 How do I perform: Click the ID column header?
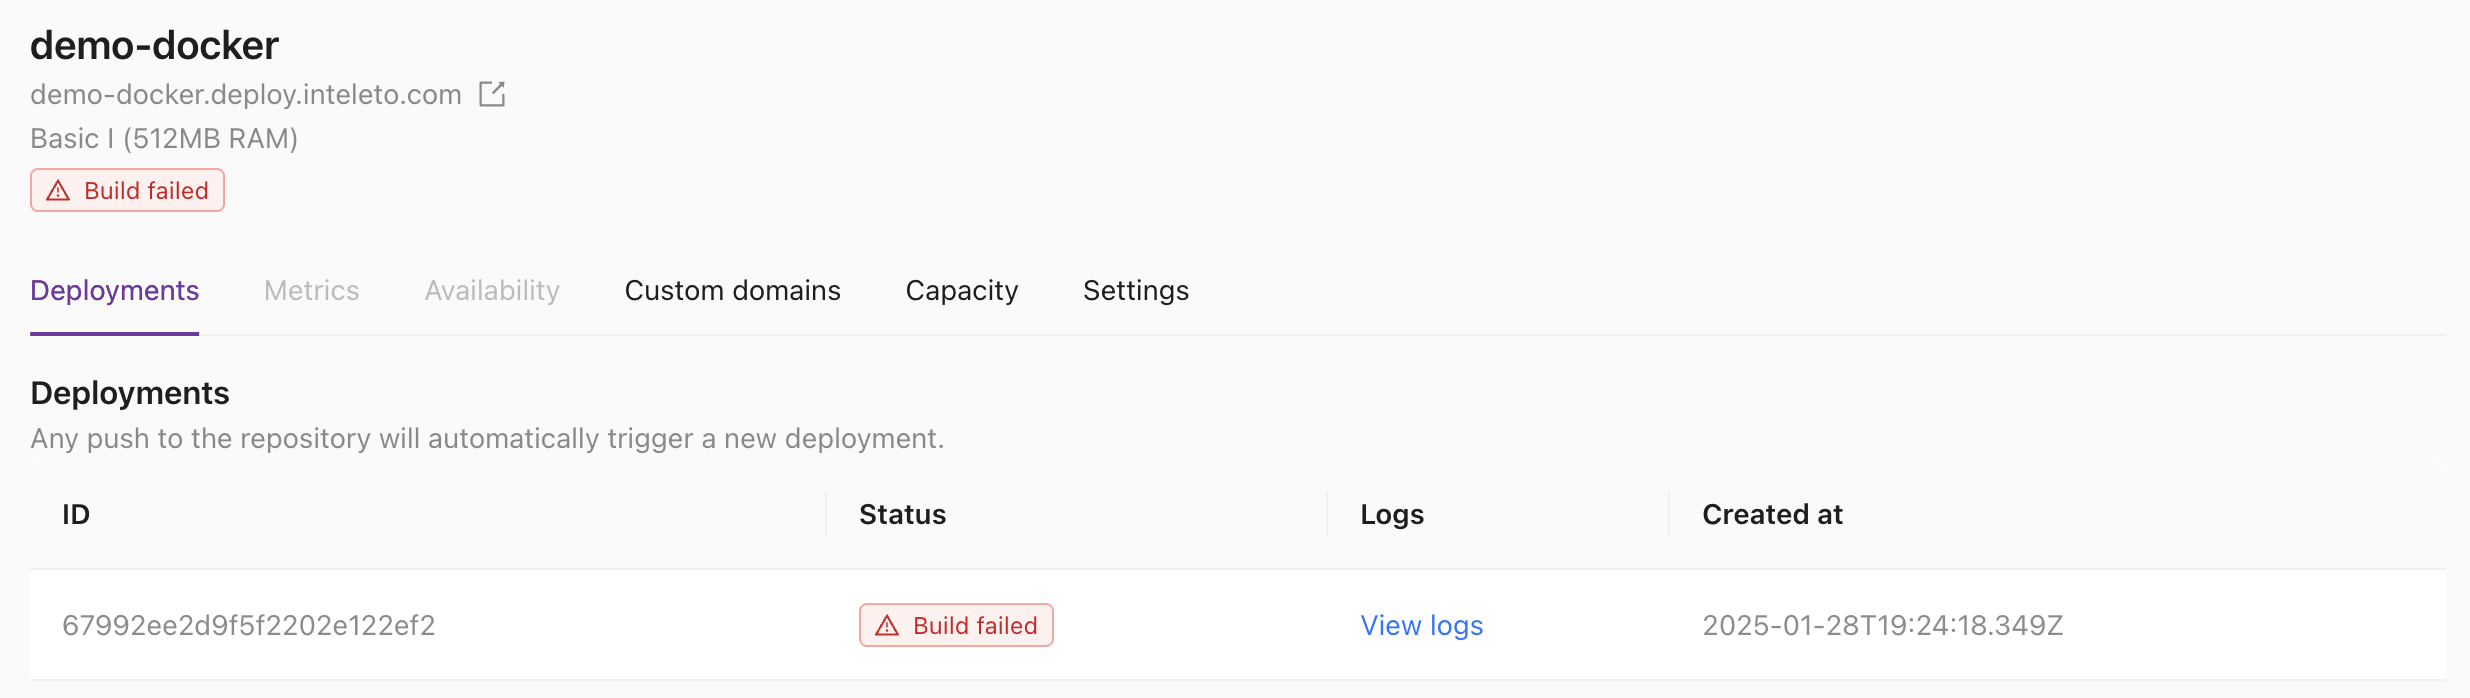point(75,514)
